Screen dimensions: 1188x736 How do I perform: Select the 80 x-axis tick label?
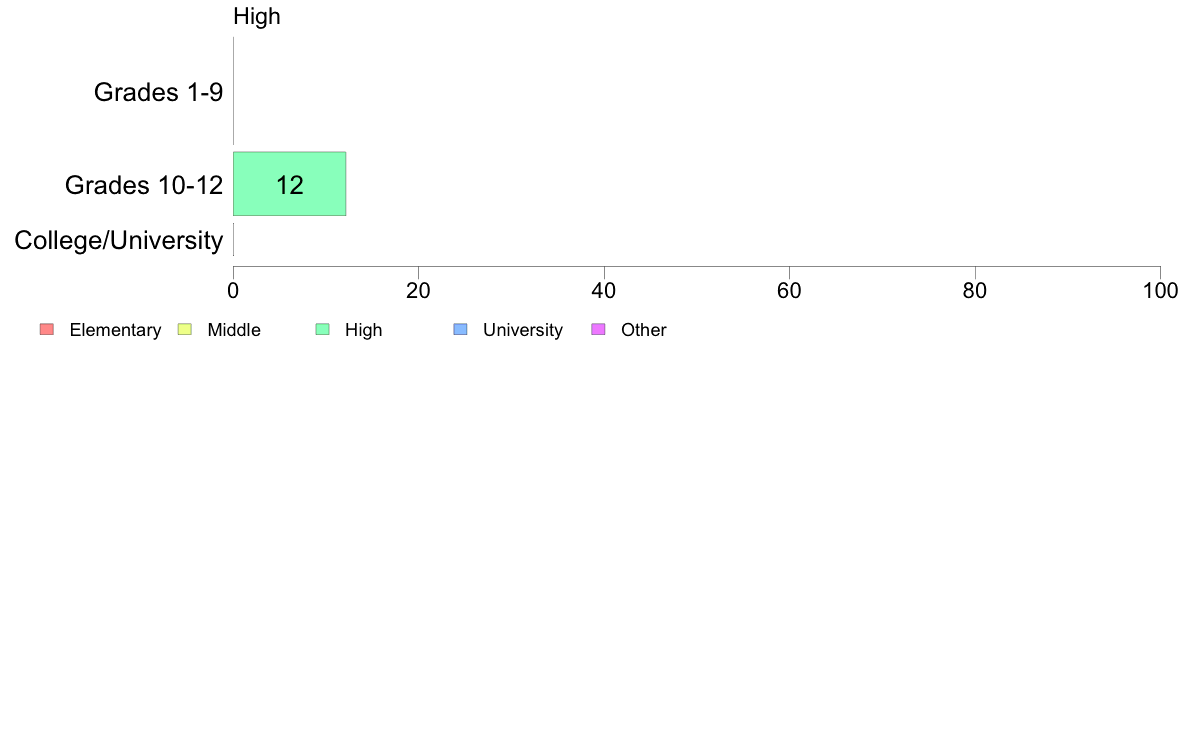click(x=975, y=291)
